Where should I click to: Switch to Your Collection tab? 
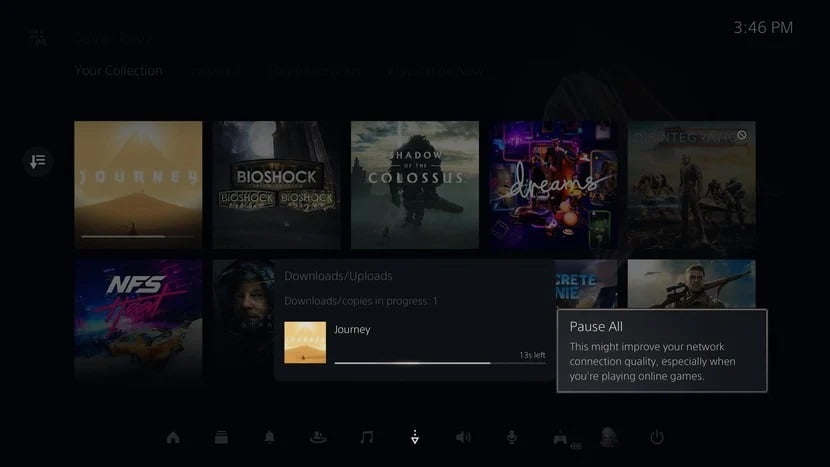point(119,71)
